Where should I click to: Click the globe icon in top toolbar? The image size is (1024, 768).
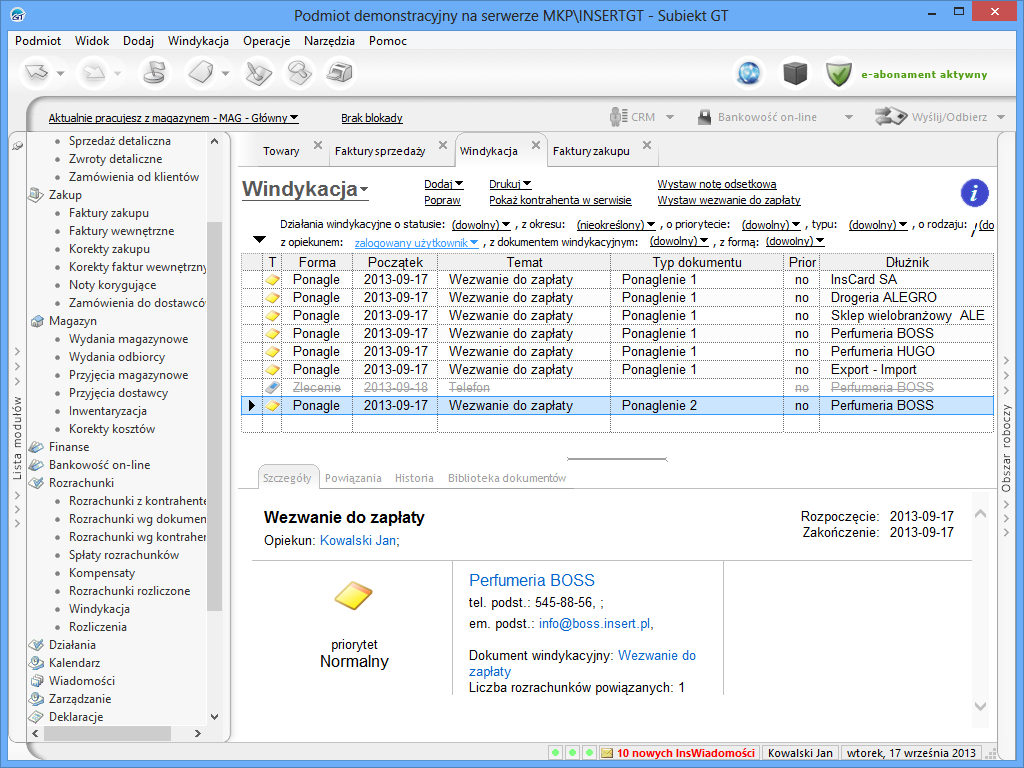point(748,73)
